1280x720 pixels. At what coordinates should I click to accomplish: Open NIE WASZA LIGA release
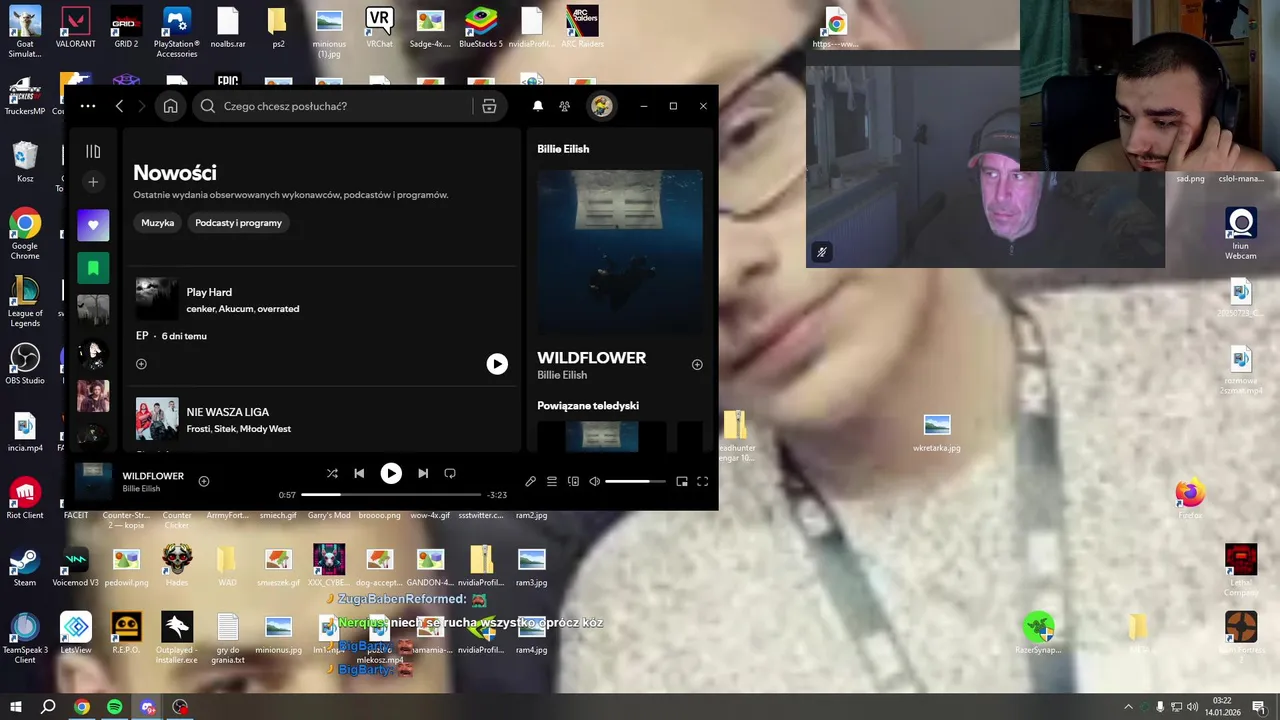pyautogui.click(x=227, y=412)
